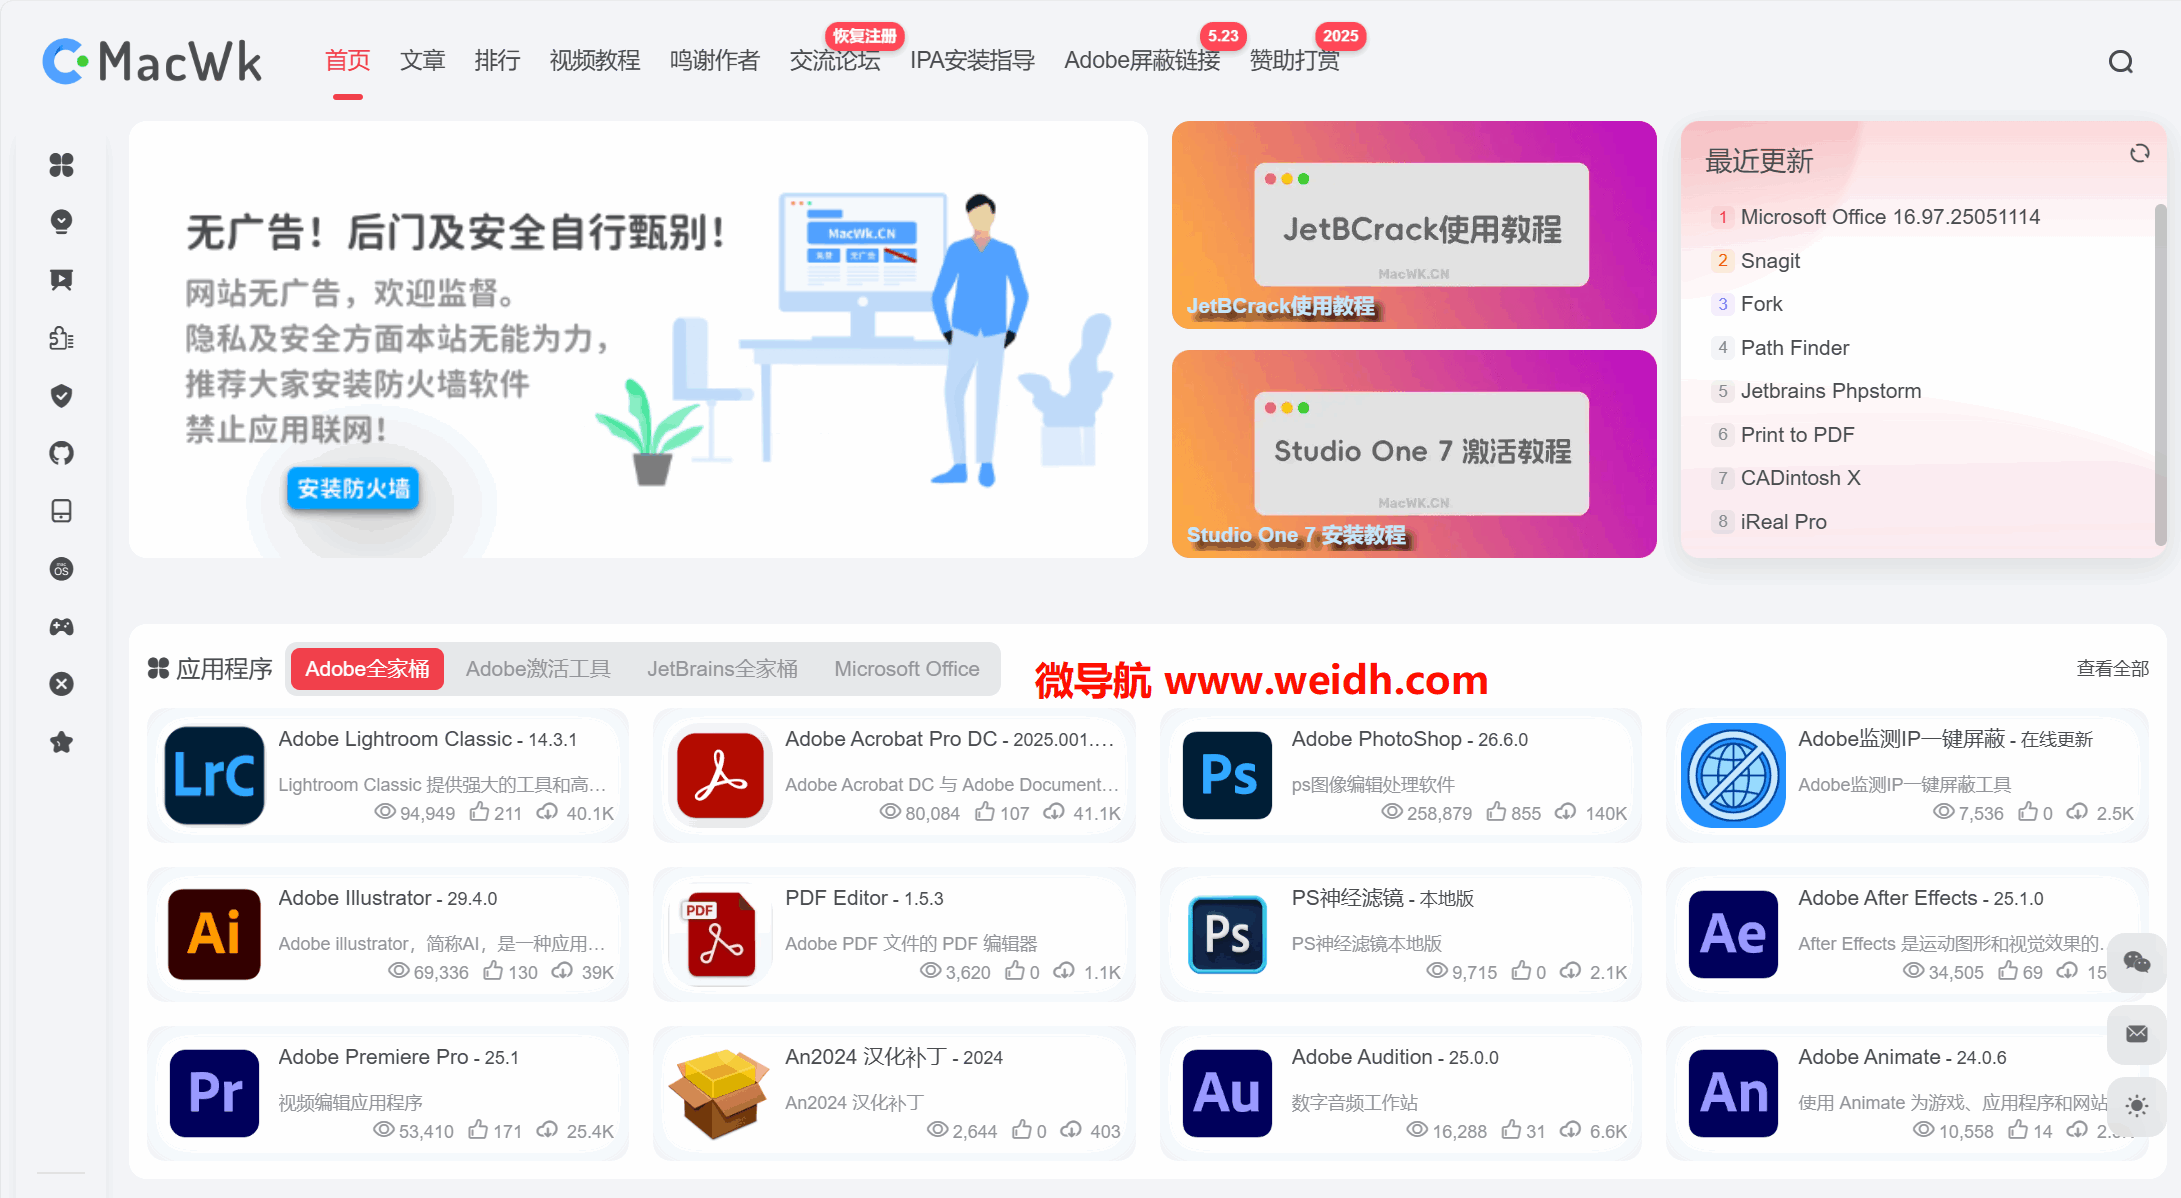Click the email envelope floating icon

(x=2136, y=1034)
